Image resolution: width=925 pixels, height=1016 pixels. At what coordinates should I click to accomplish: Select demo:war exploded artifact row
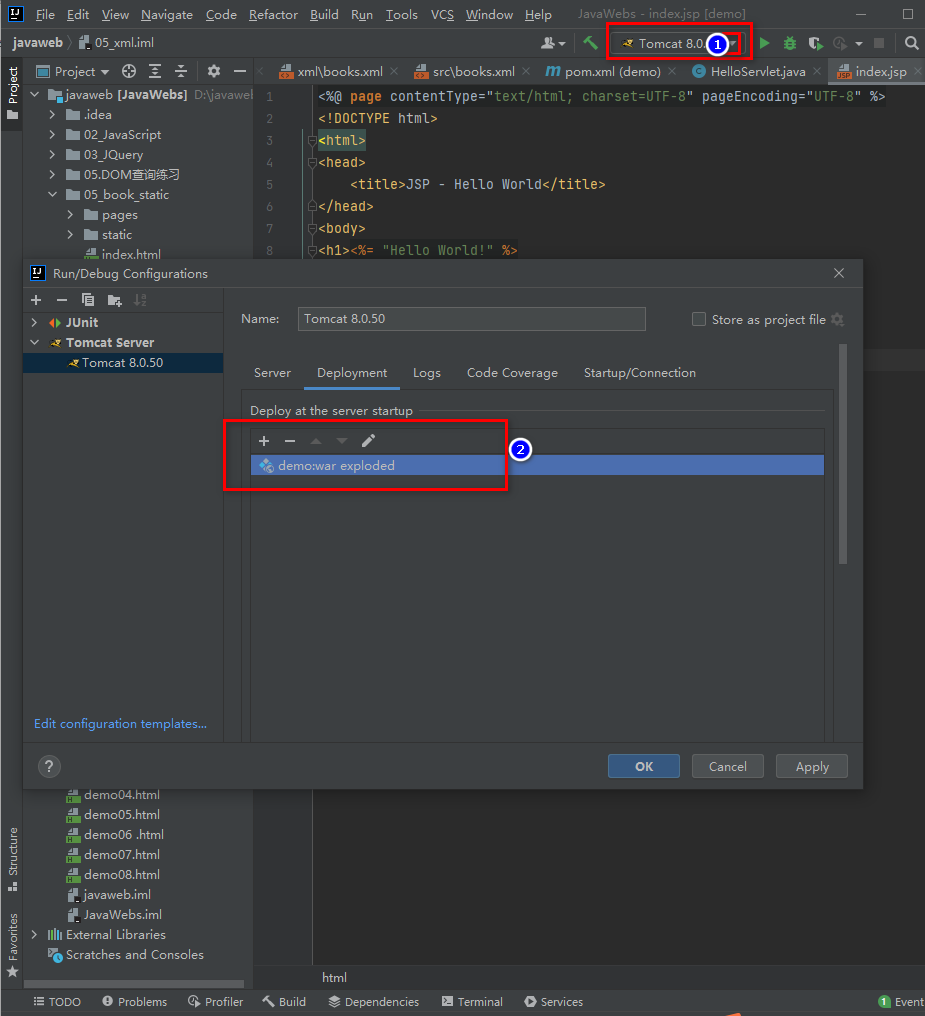click(537, 465)
